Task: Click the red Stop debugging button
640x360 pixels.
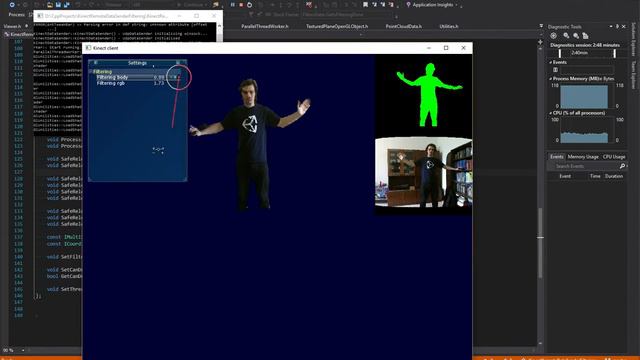Action: click(x=241, y=5)
